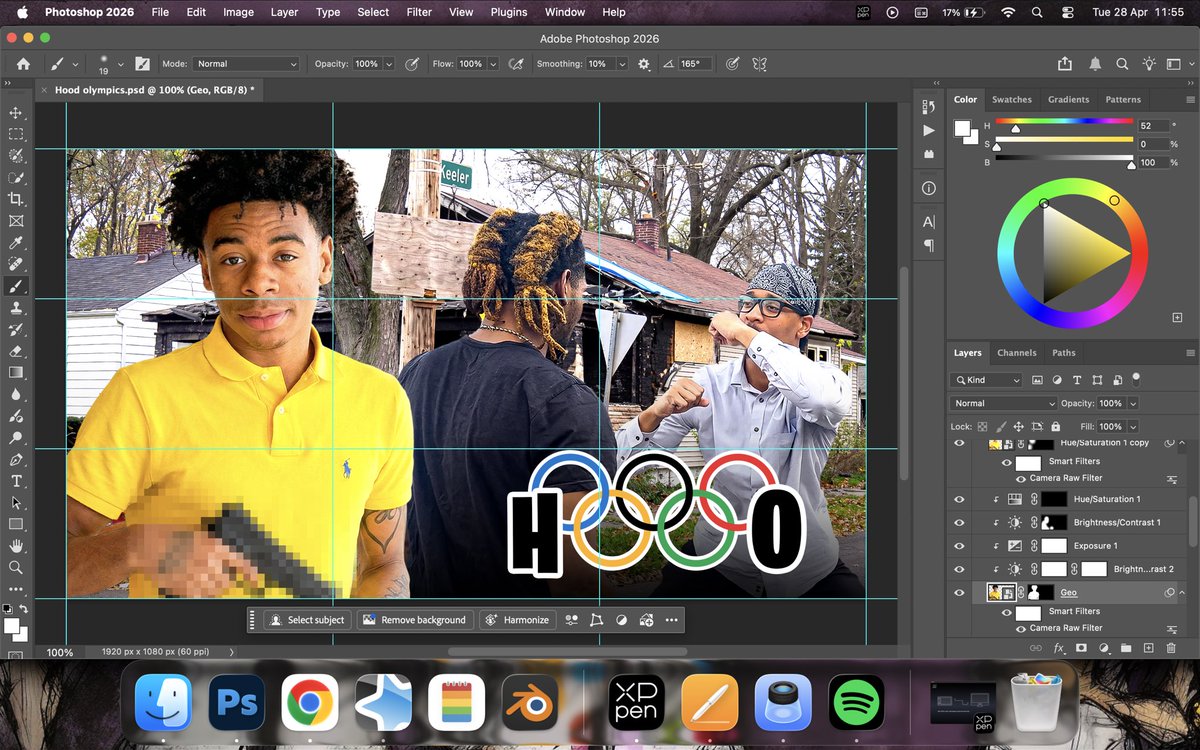Screen dimensions: 1200x750
Task: Toggle the layer filter on/off switch
Action: (x=1136, y=379)
